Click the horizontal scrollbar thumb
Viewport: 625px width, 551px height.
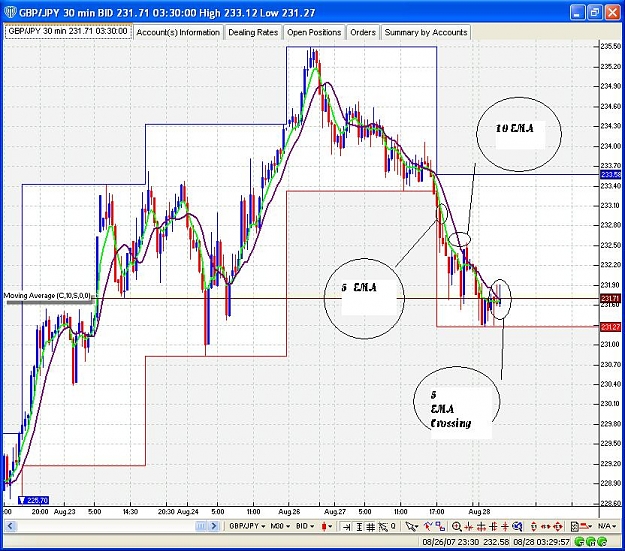pos(200,526)
